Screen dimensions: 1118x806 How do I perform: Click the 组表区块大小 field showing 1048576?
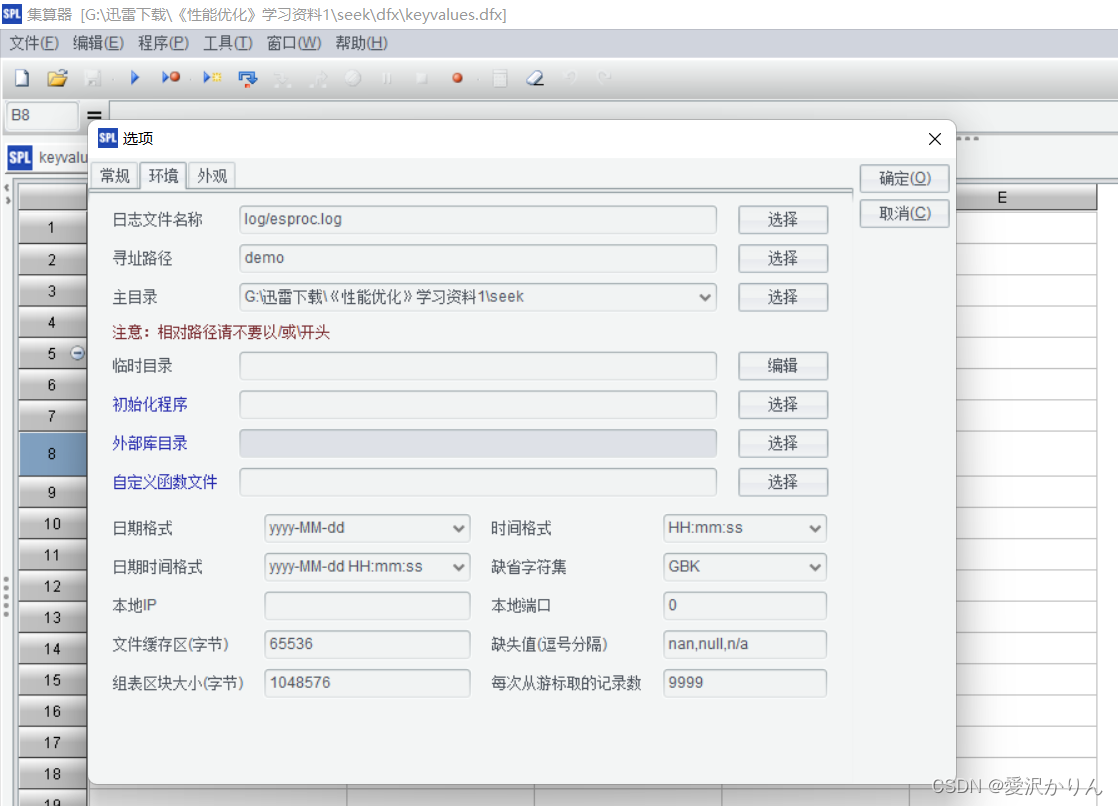pyautogui.click(x=367, y=683)
